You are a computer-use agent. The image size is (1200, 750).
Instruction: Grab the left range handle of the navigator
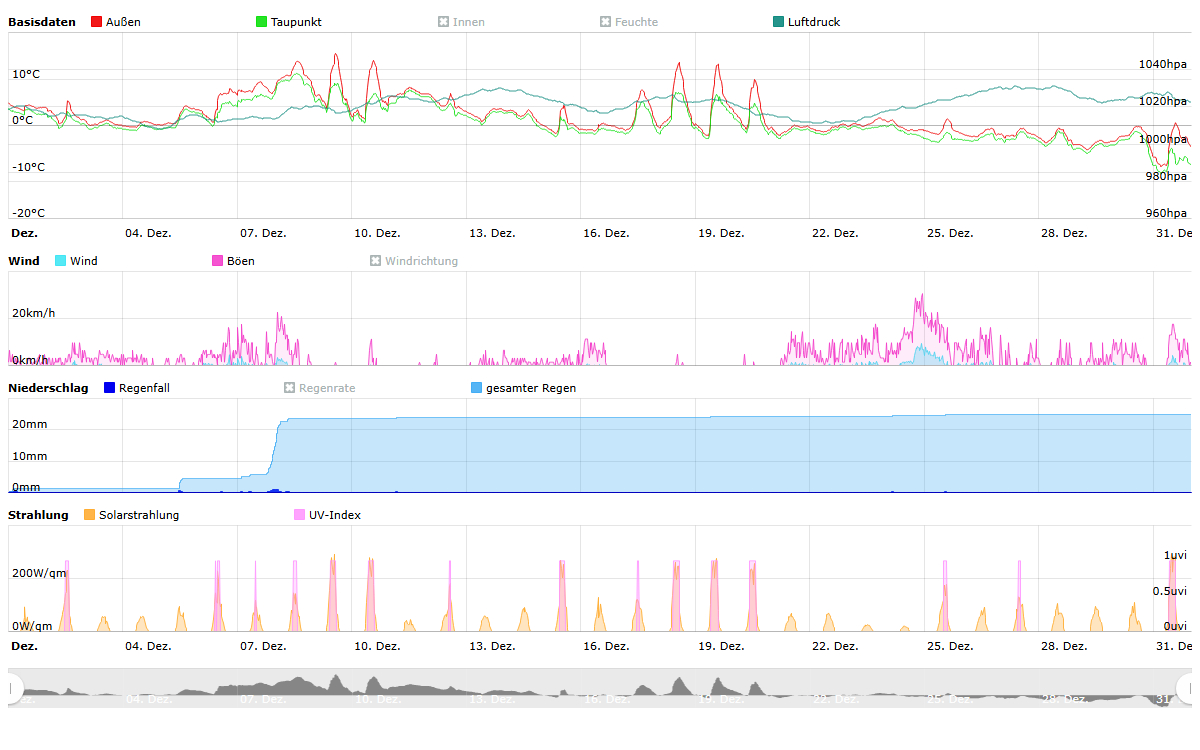coord(12,688)
